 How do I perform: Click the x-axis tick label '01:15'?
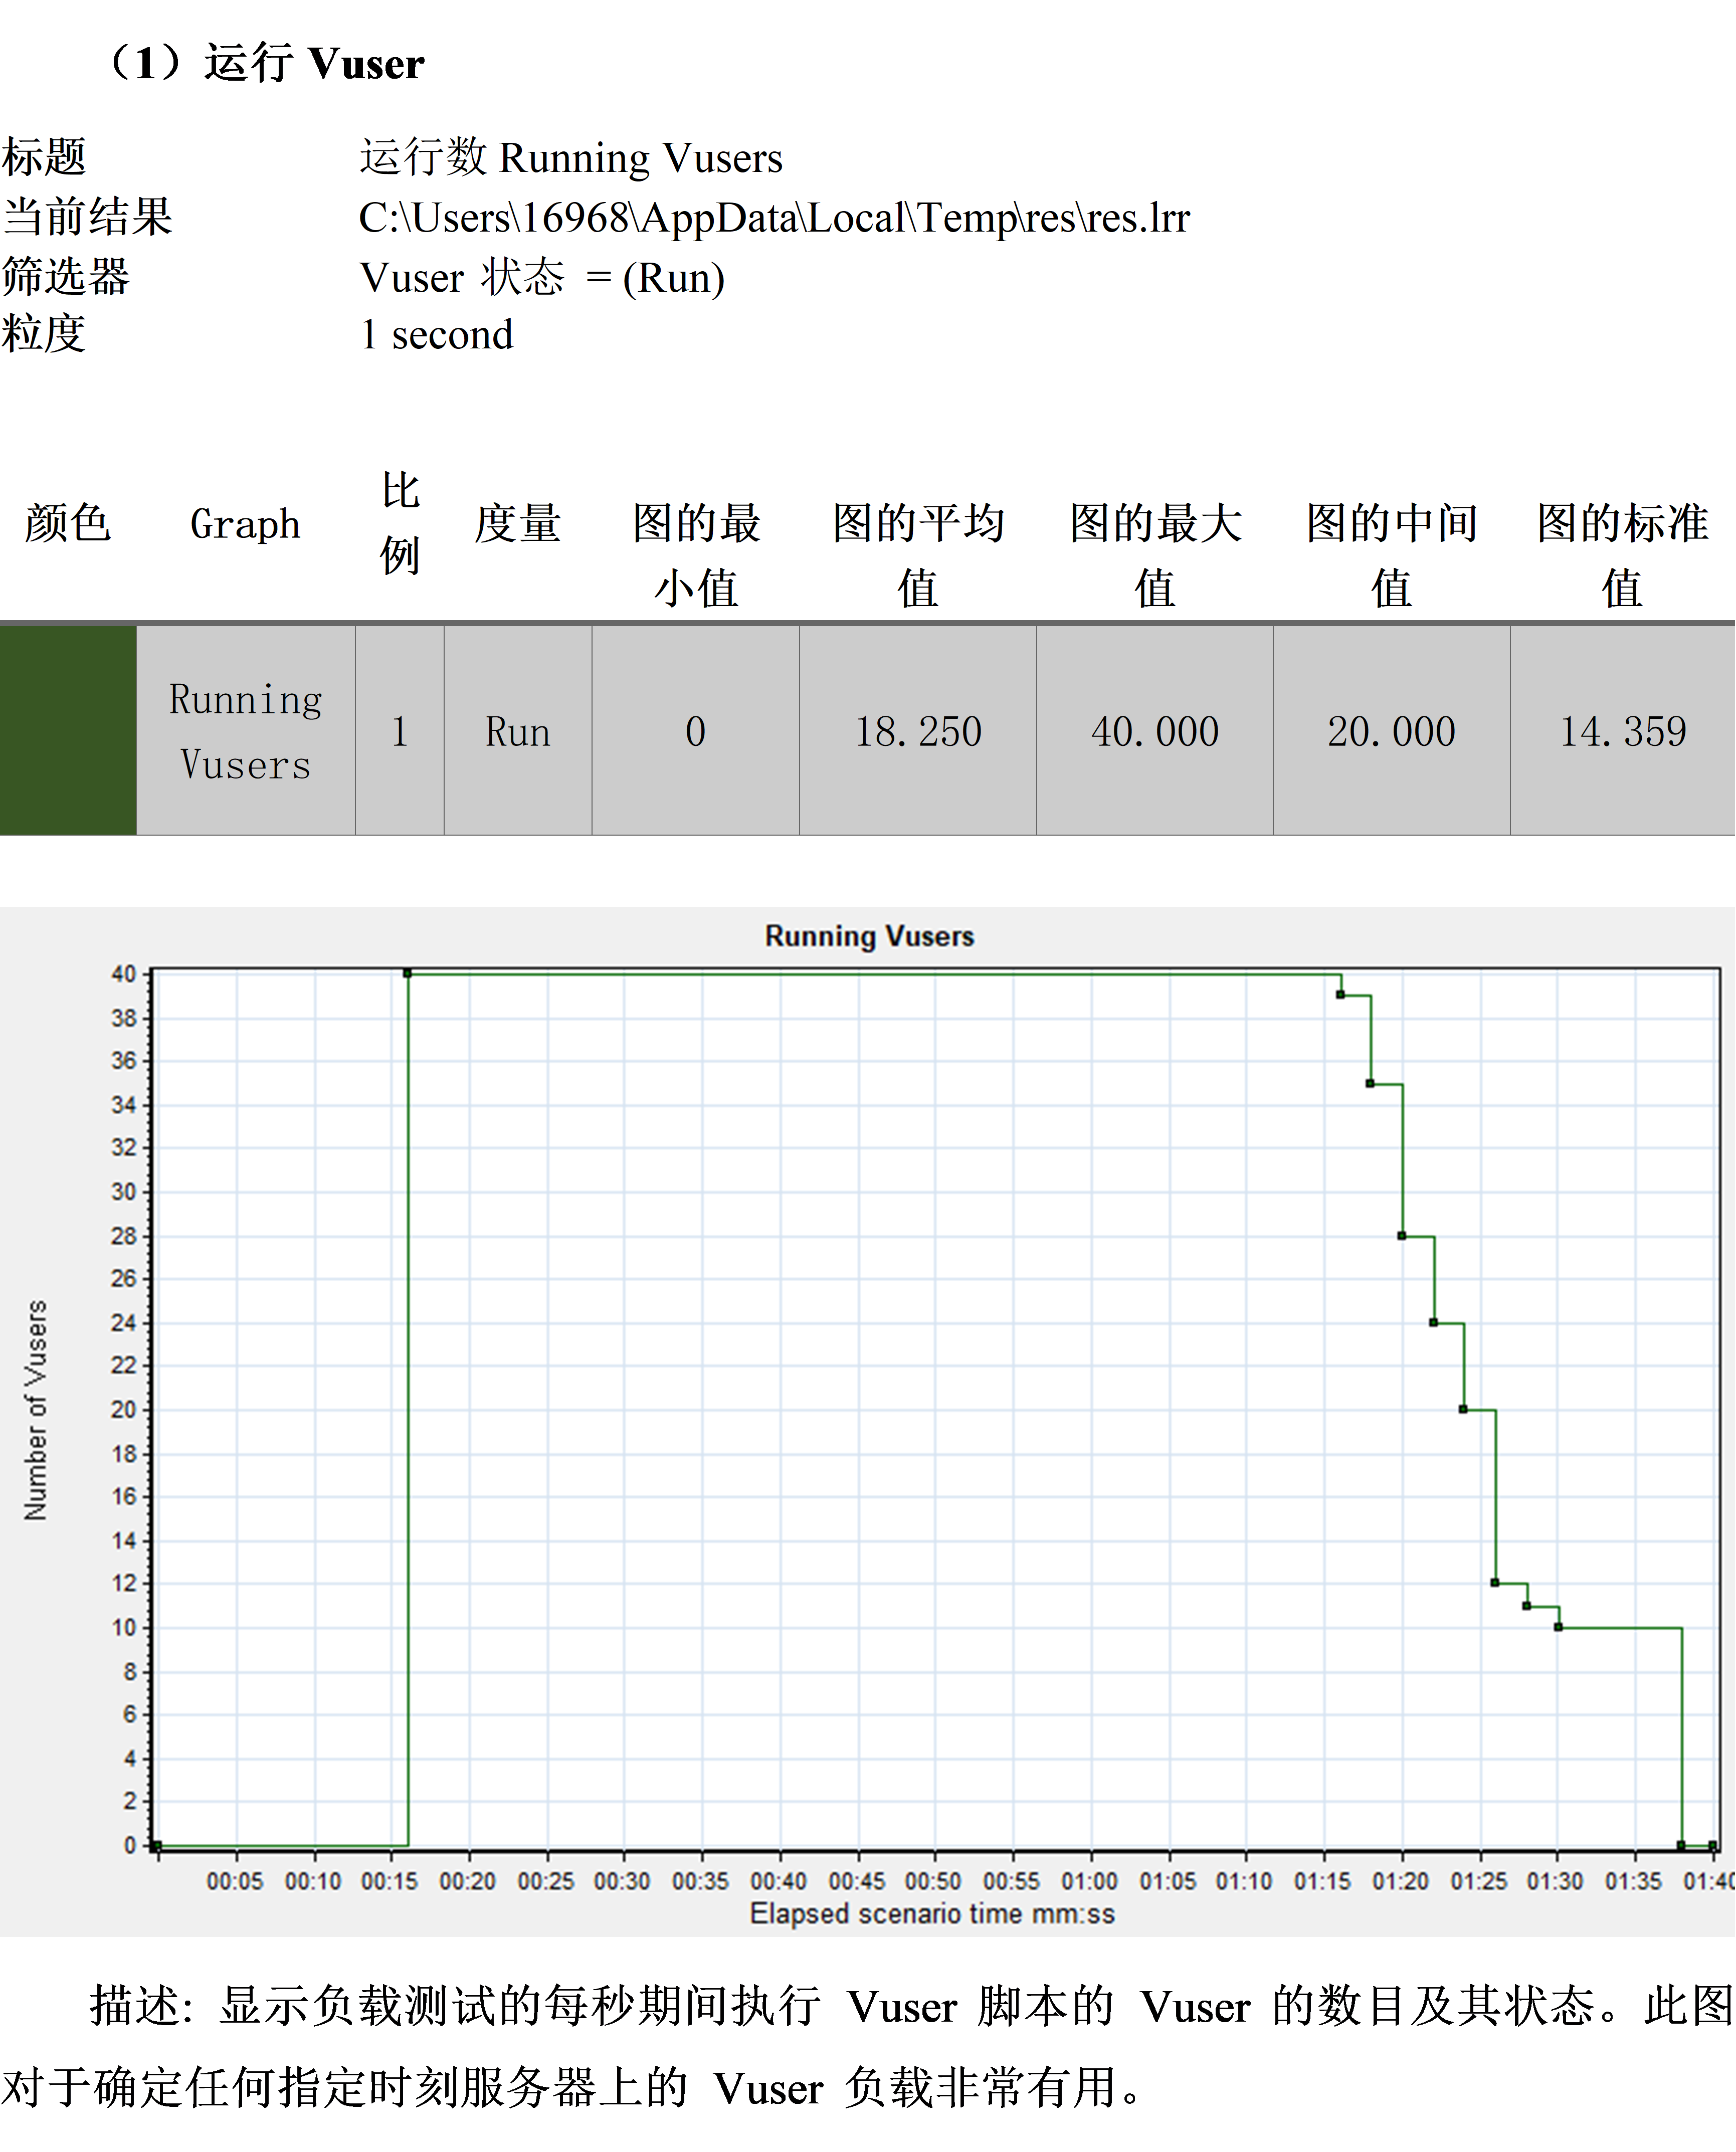pos(1323,1881)
